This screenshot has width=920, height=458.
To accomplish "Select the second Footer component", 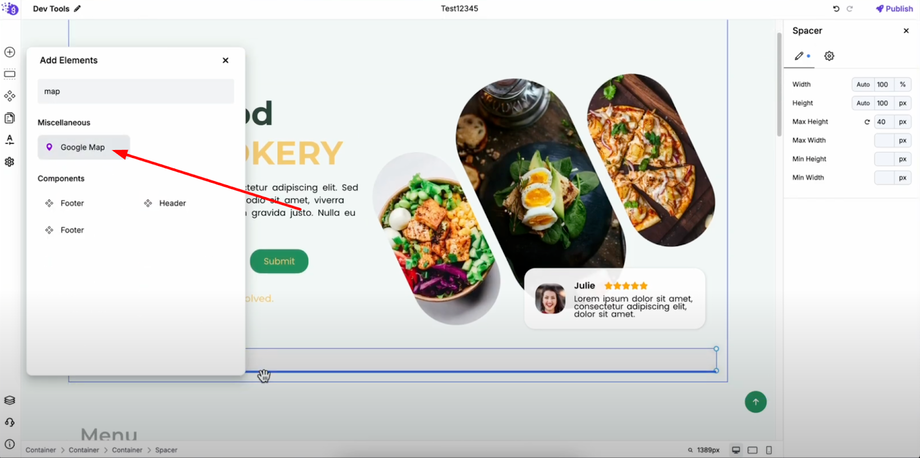I will pos(65,230).
